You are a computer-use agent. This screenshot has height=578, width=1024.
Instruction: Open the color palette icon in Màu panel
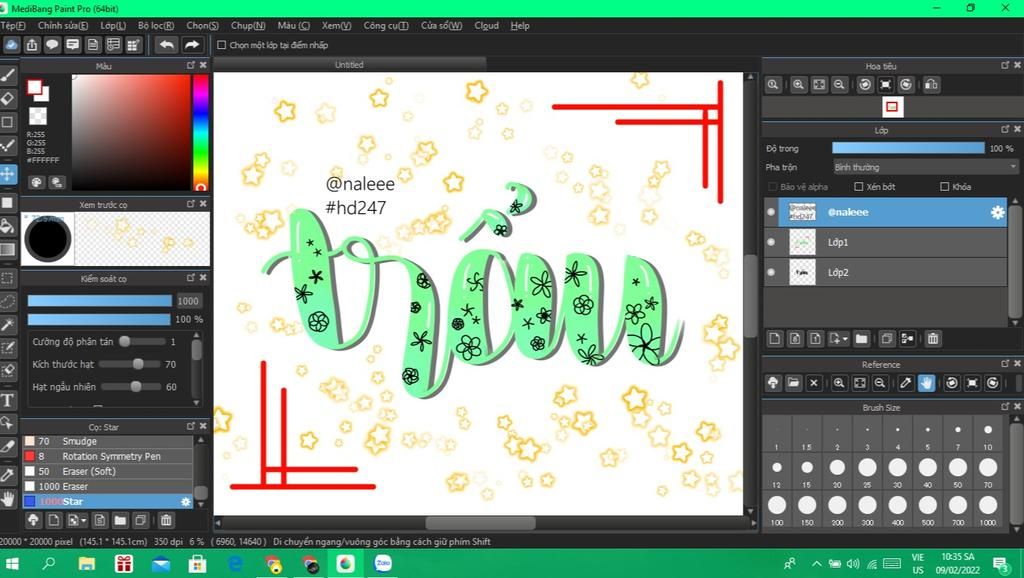[x=37, y=182]
